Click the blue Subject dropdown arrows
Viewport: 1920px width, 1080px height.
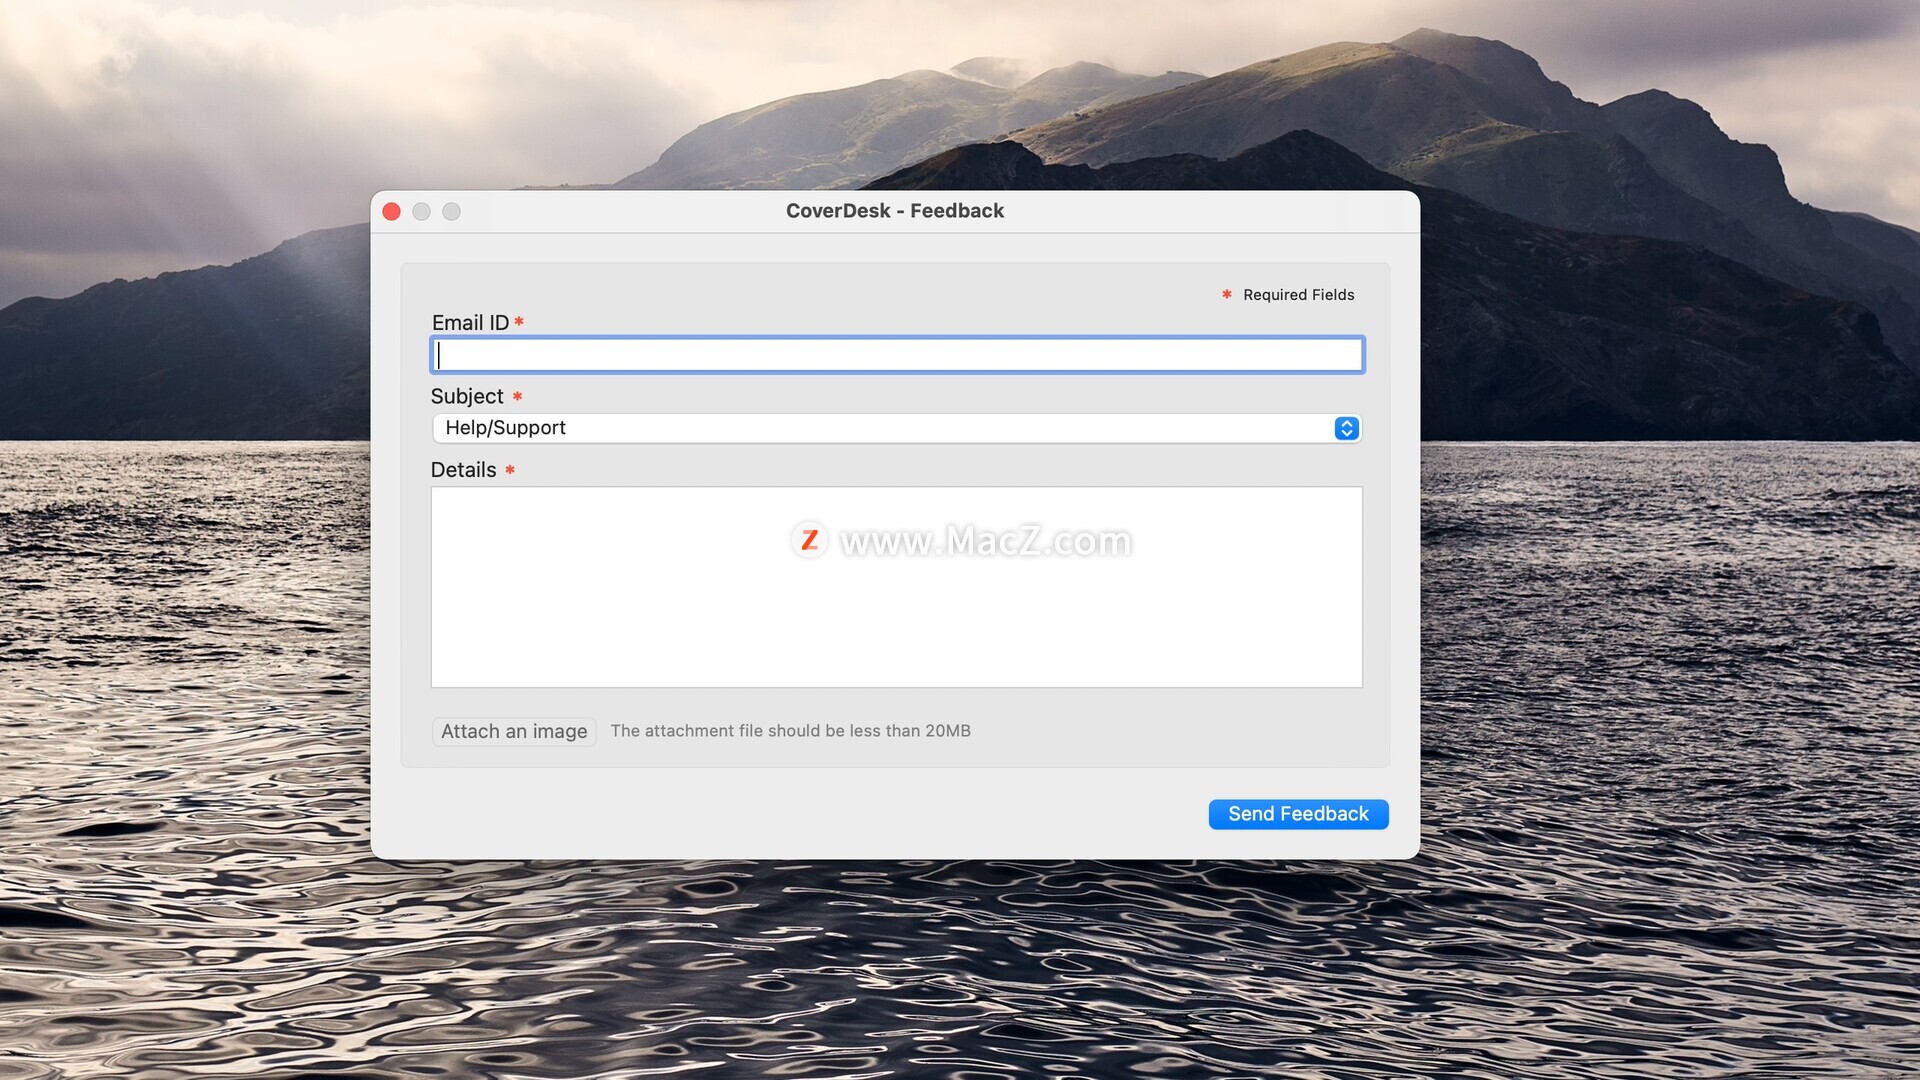click(x=1346, y=428)
